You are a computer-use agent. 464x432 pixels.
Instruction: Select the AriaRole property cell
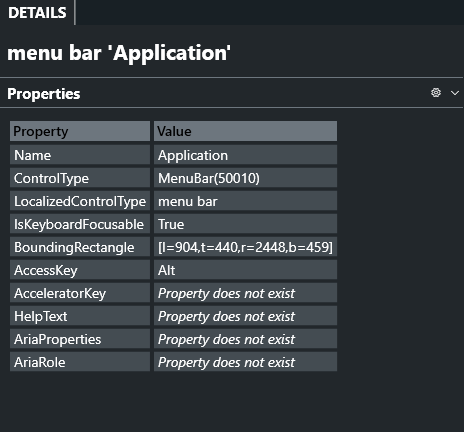tap(80, 362)
